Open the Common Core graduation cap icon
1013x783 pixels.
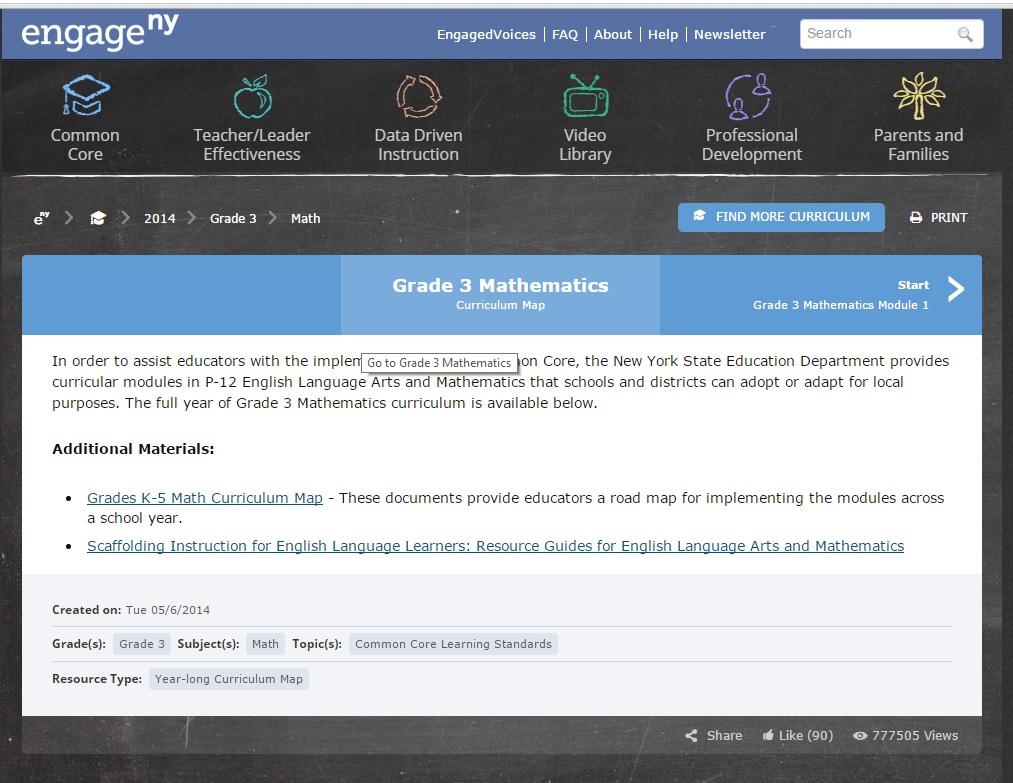[85, 96]
